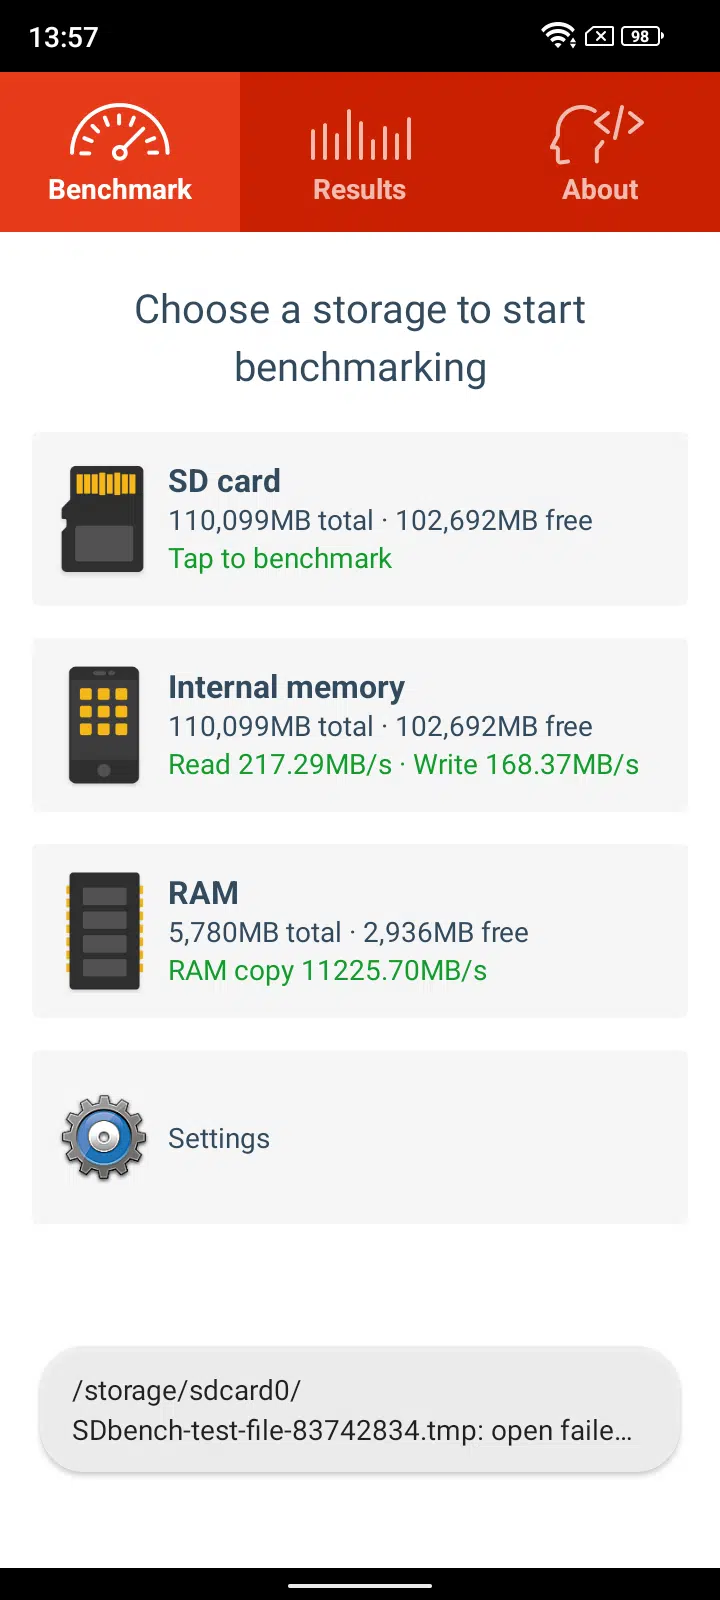The height and width of the screenshot is (1600, 720).
Task: Select the Benchmark tab label
Action: pyautogui.click(x=120, y=189)
